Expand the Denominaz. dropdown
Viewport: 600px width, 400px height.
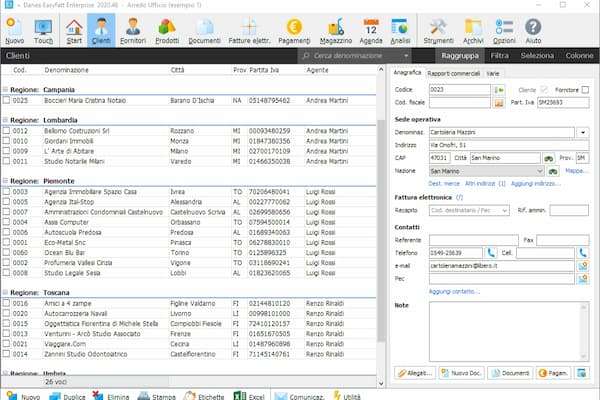(583, 132)
